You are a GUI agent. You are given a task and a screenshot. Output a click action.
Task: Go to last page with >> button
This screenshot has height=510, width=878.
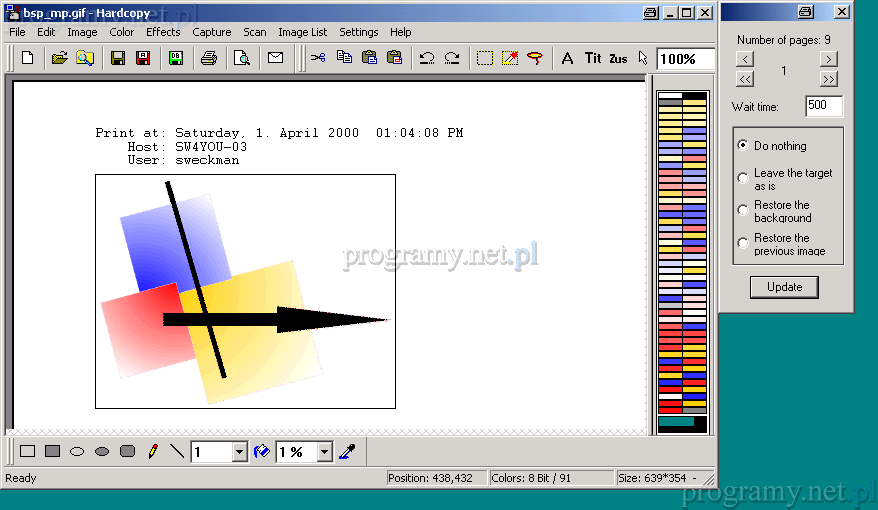(x=829, y=79)
